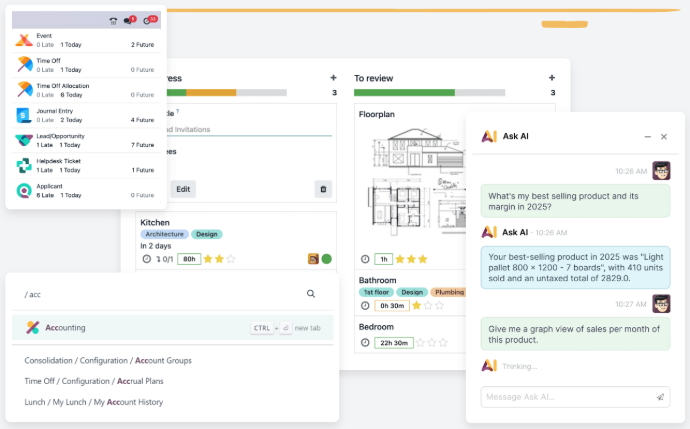Select Time Off / Configuration / Accrual Plans
This screenshot has height=429, width=690.
(x=94, y=381)
